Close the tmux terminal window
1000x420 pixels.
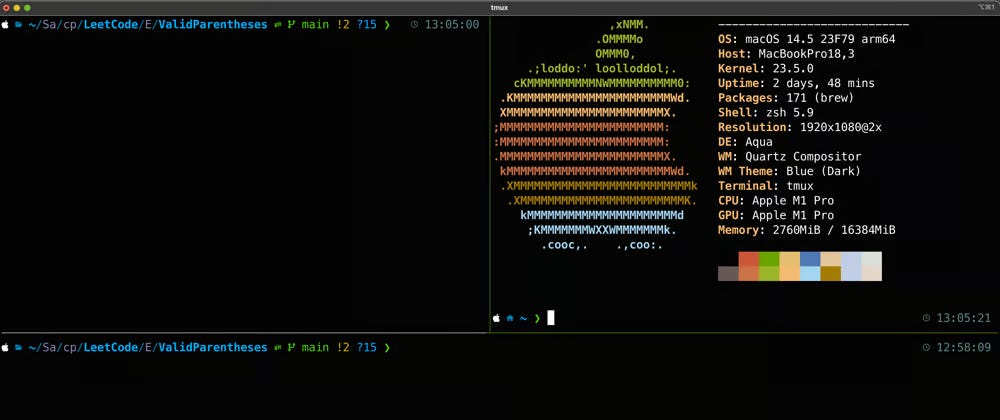tap(6, 8)
